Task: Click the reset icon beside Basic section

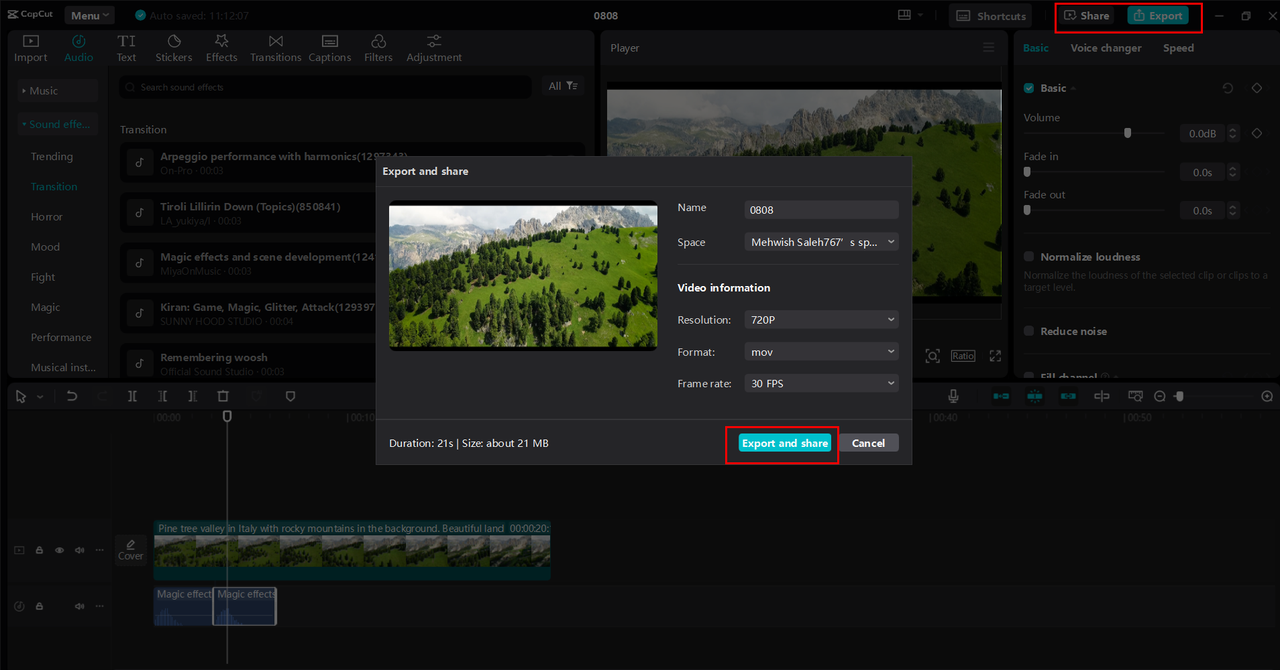Action: (x=1228, y=88)
